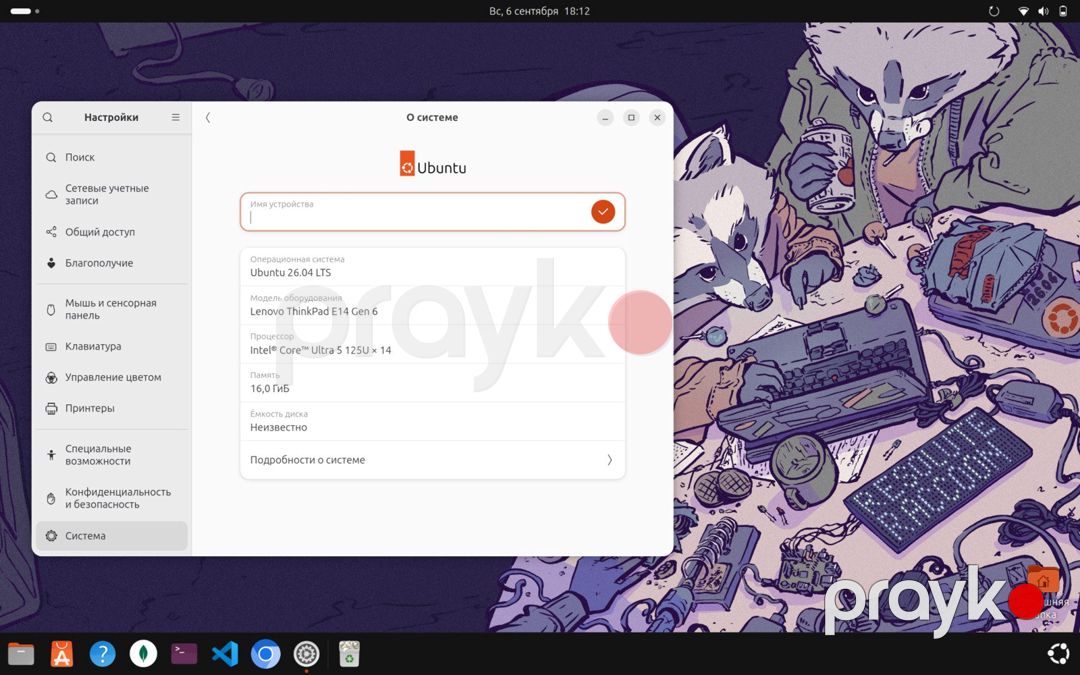
Task: Open the Settings hamburger menu
Action: coord(176,118)
